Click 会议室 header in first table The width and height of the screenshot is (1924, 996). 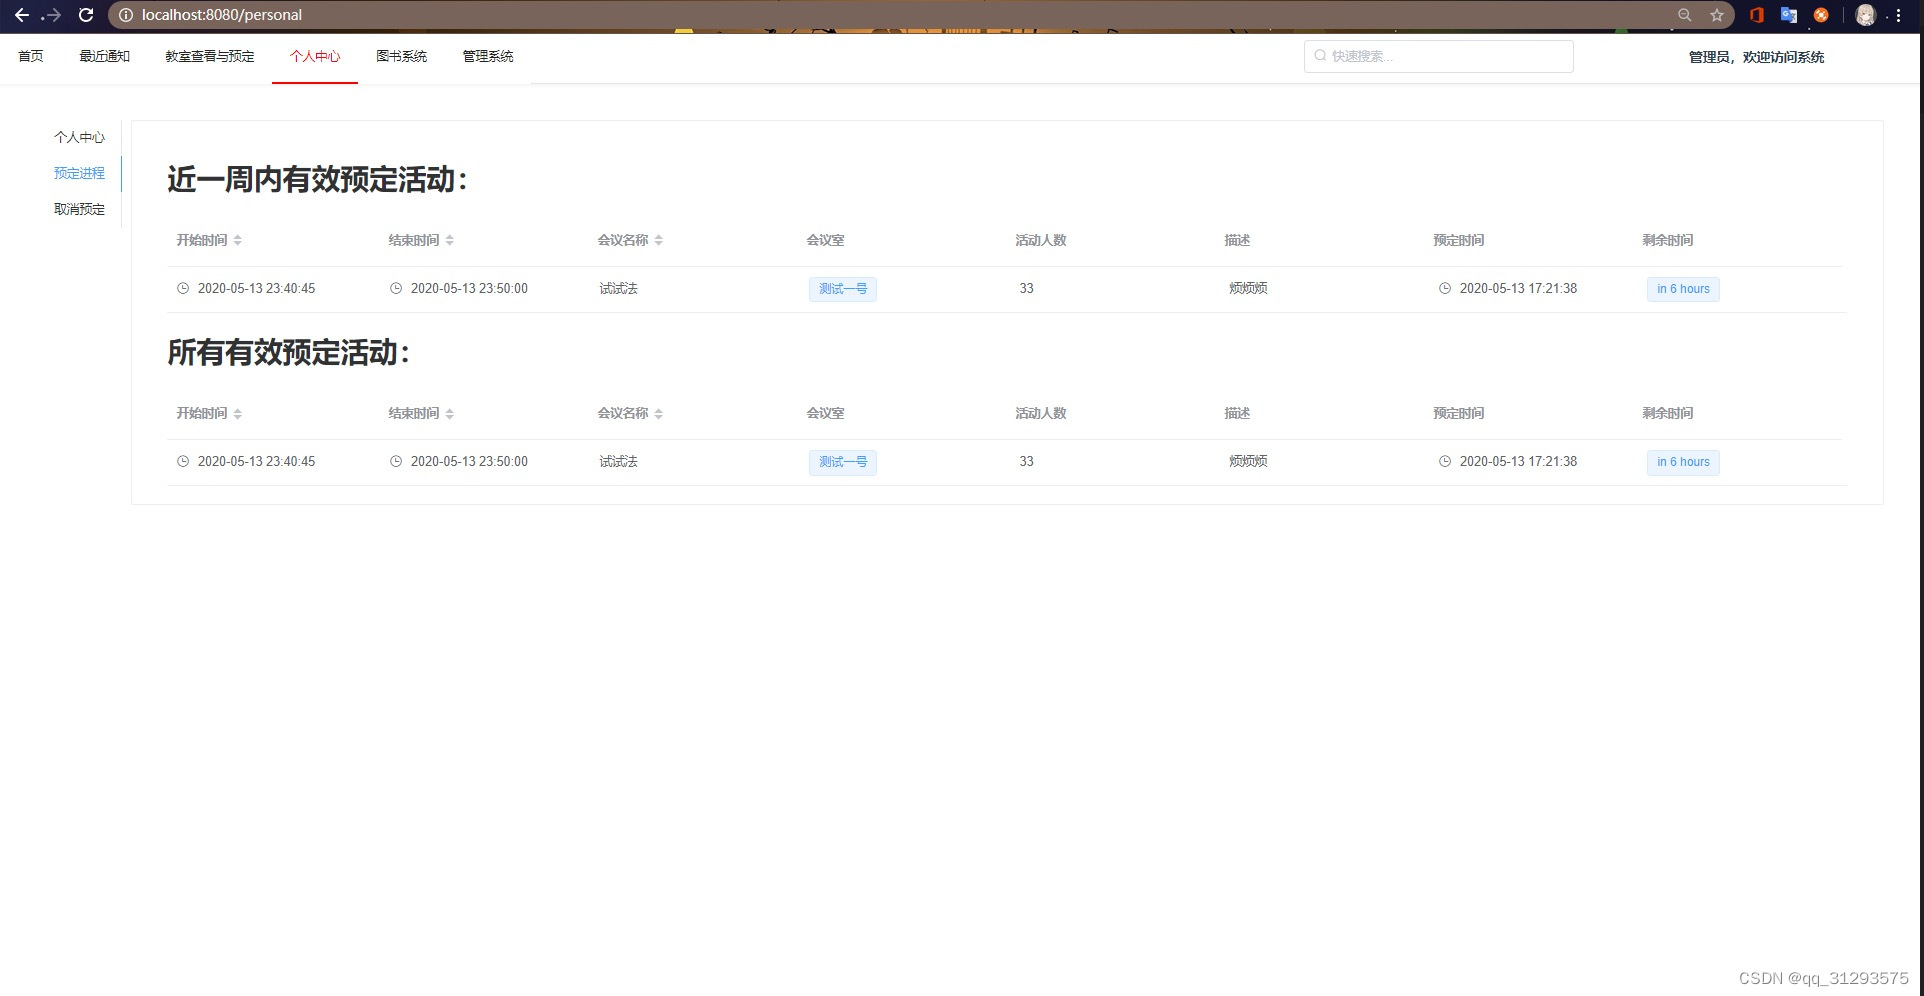coord(825,240)
